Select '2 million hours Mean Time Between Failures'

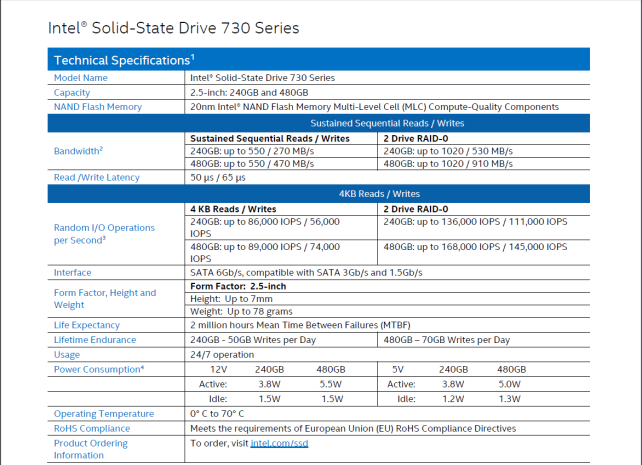point(300,325)
